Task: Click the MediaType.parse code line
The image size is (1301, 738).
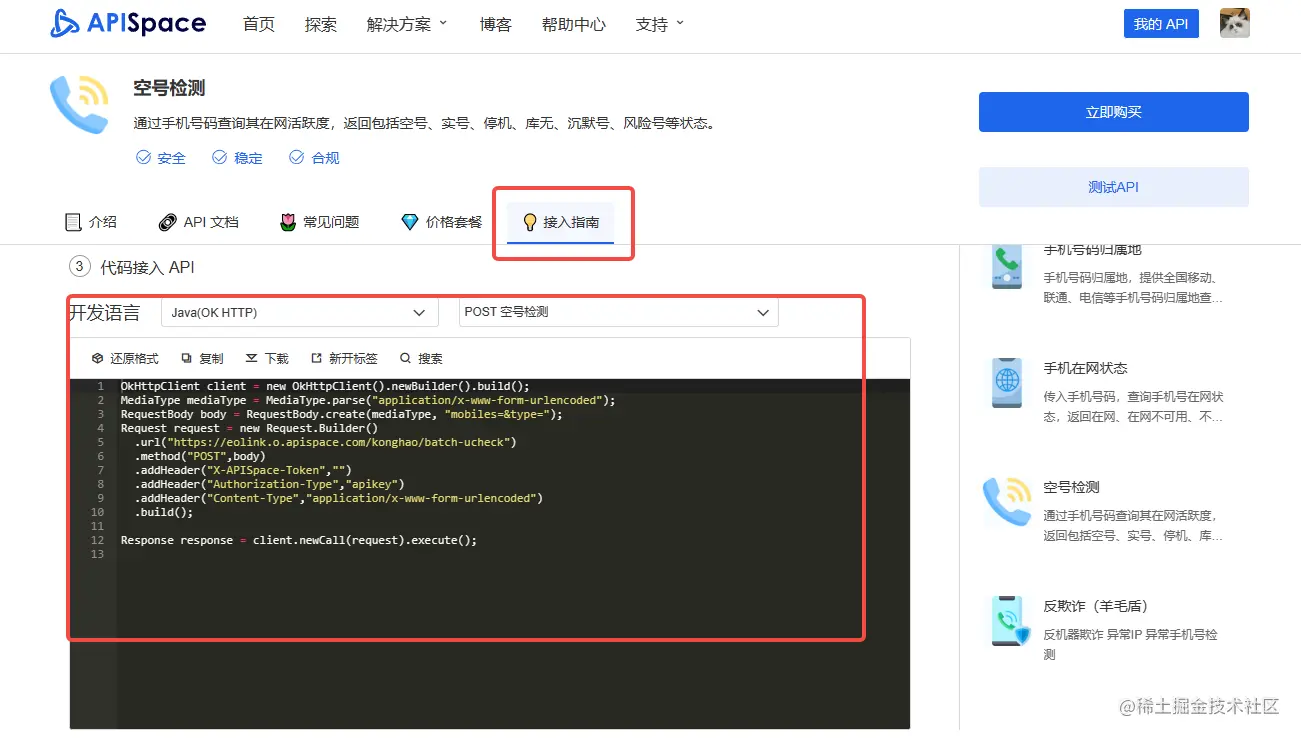Action: [x=368, y=399]
